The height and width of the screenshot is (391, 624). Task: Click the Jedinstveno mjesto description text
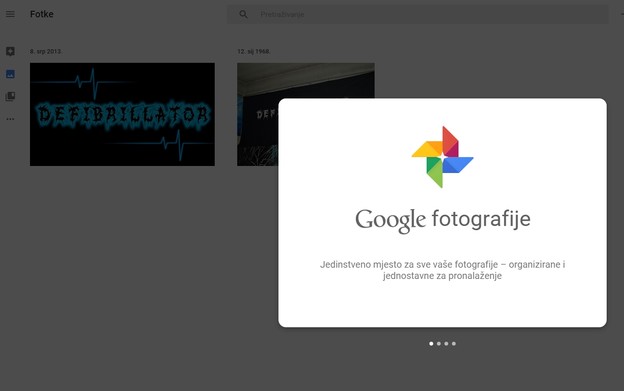[443, 270]
